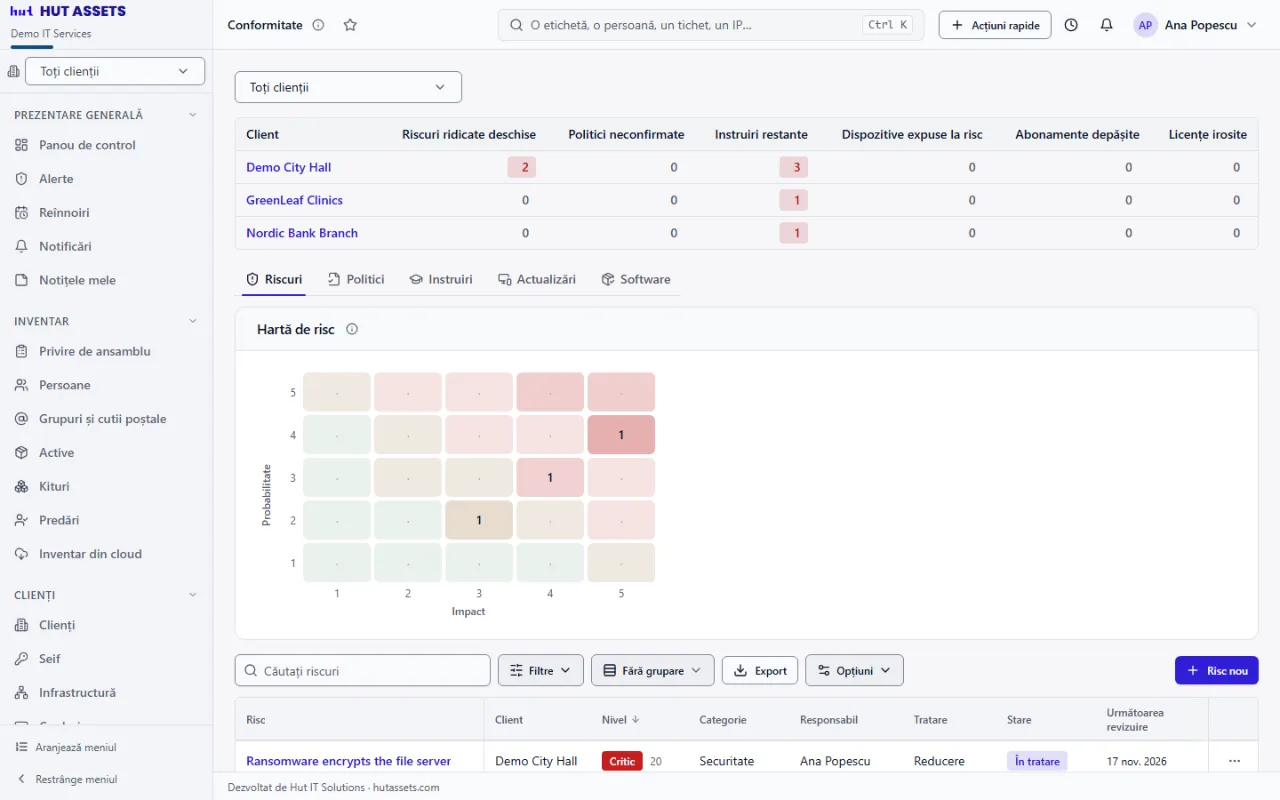Switch to the Actualizări tab
Viewport: 1280px width, 800px height.
[x=537, y=279]
